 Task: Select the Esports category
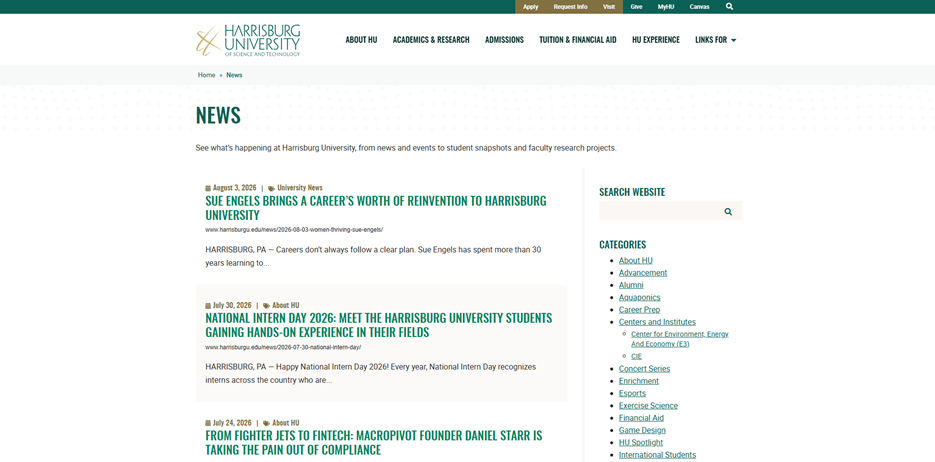pyautogui.click(x=632, y=393)
